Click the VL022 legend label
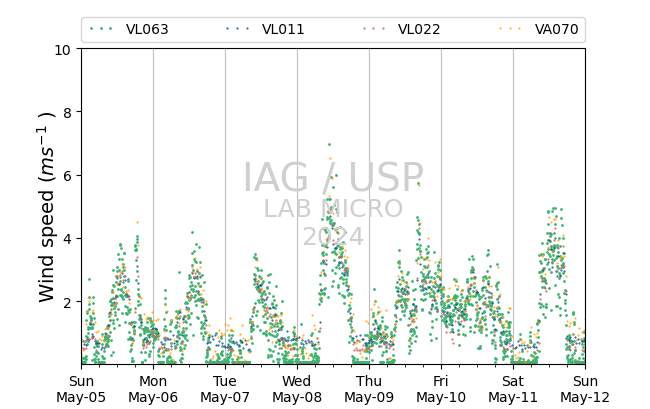Viewport: 650px width, 409px height. click(x=419, y=29)
